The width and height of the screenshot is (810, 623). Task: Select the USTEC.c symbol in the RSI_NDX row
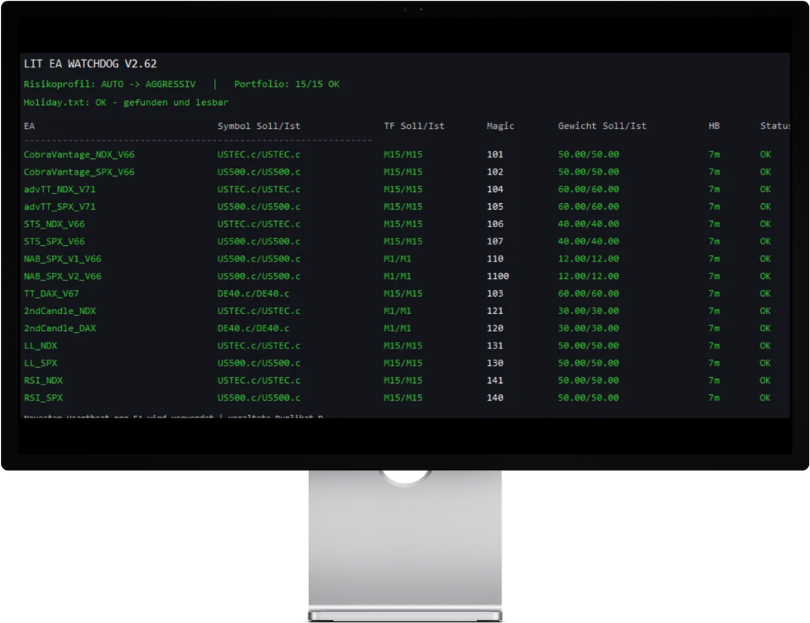coord(259,381)
